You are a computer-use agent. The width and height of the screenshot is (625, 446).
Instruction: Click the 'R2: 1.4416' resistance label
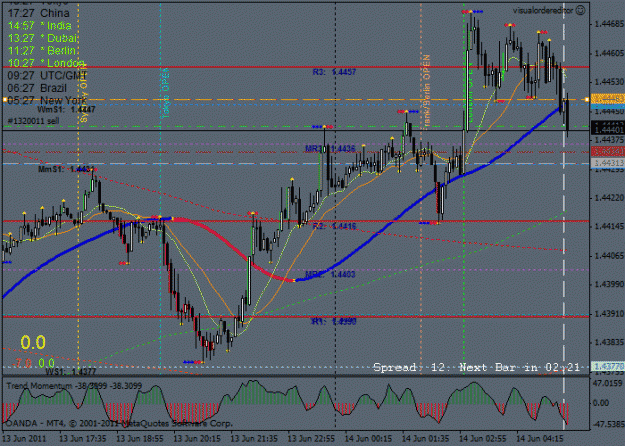coord(334,226)
